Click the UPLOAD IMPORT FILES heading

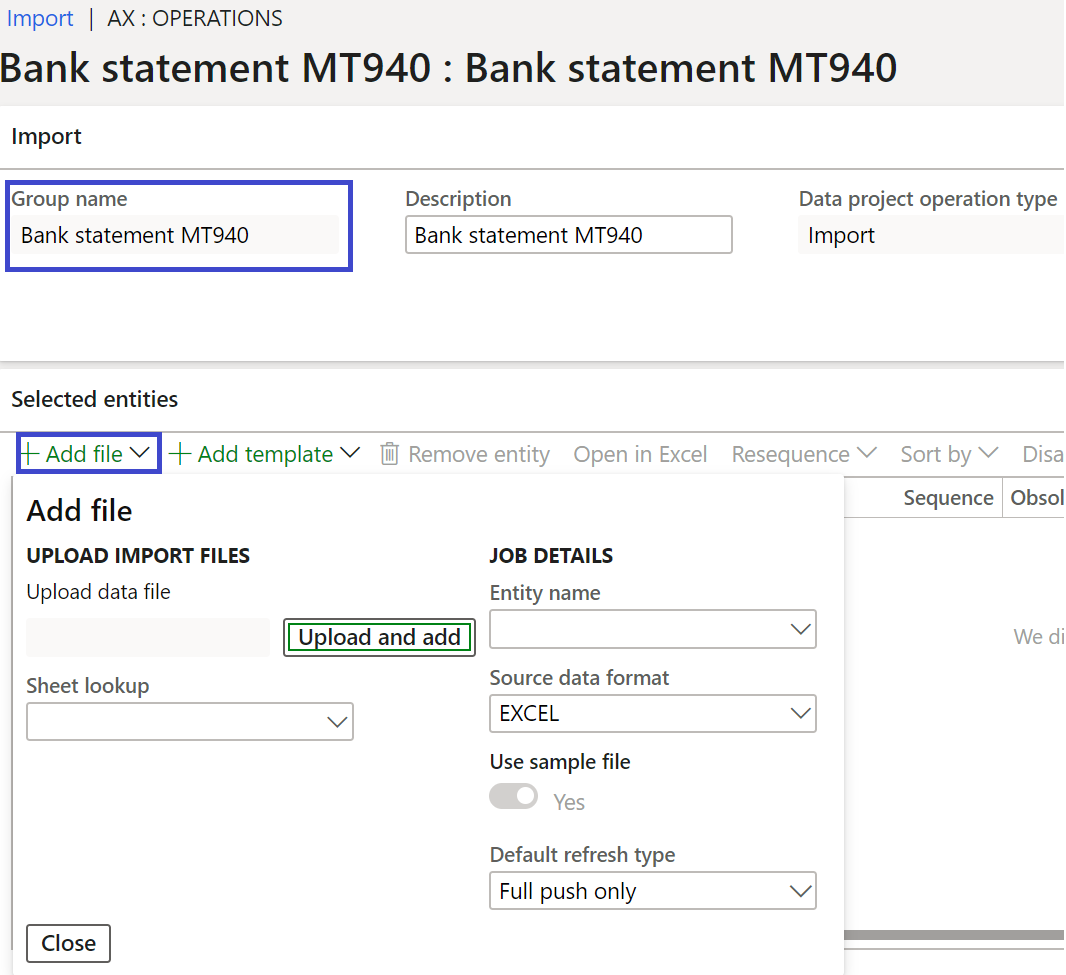[138, 555]
